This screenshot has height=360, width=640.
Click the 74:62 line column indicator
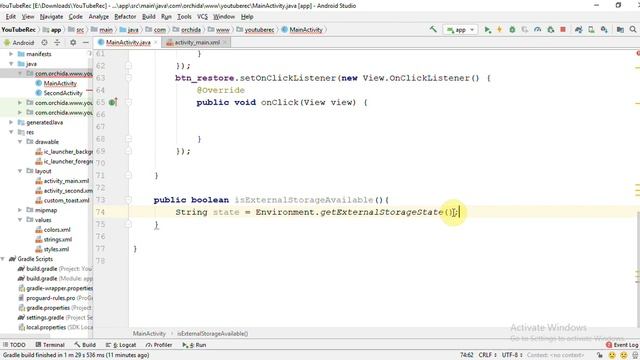click(467, 355)
